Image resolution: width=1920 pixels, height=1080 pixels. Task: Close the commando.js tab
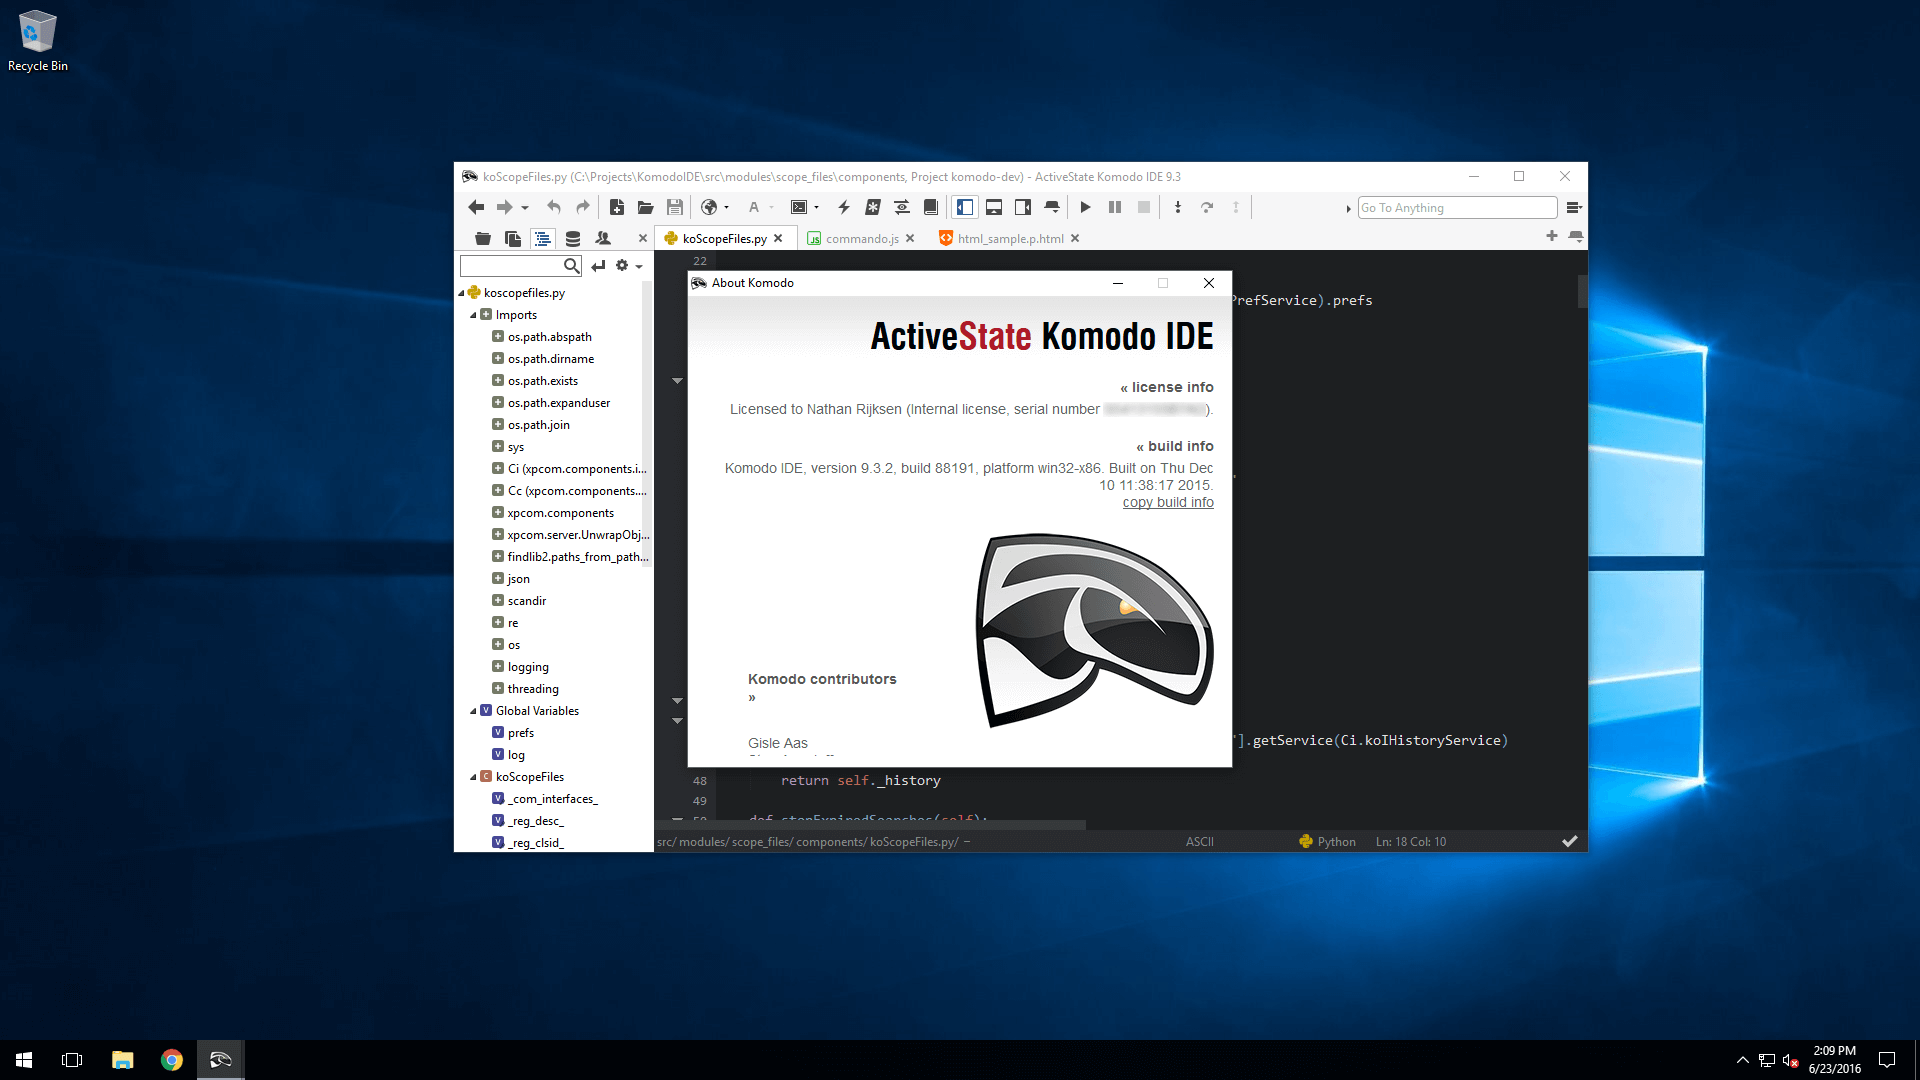coord(910,238)
